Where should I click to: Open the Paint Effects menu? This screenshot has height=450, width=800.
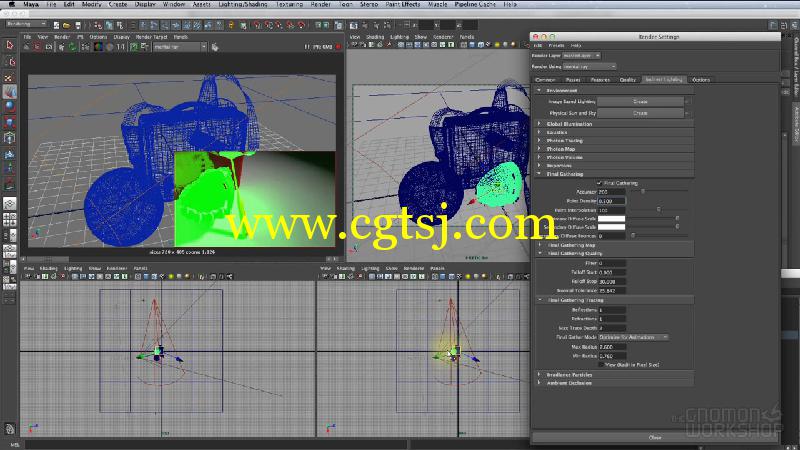[403, 4]
